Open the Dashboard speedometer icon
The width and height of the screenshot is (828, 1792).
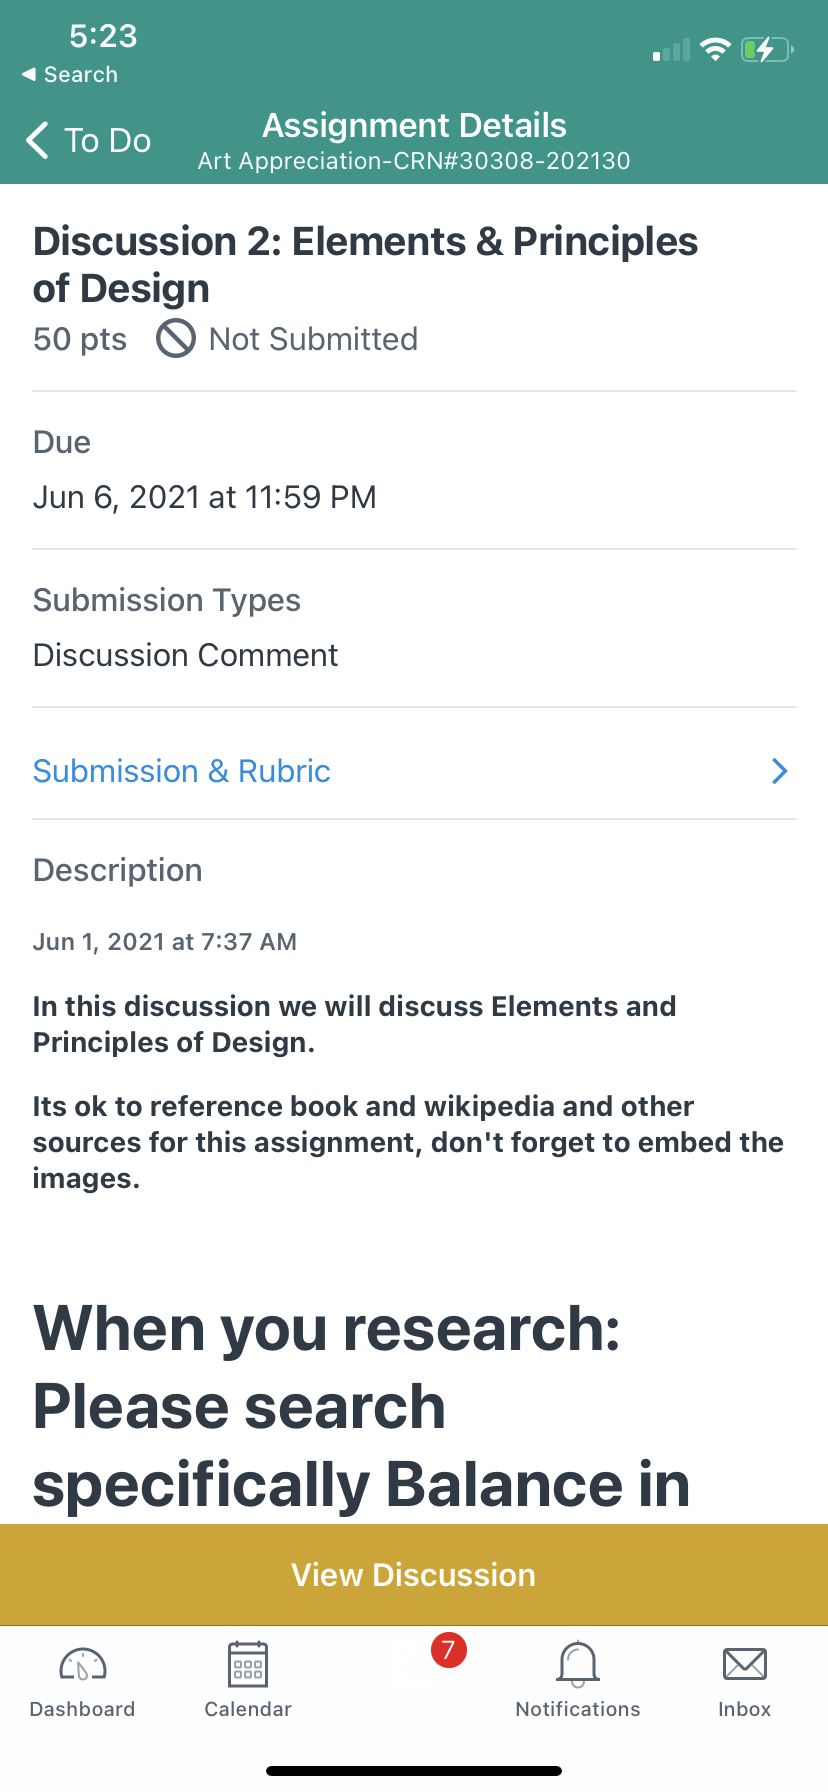(x=83, y=1665)
